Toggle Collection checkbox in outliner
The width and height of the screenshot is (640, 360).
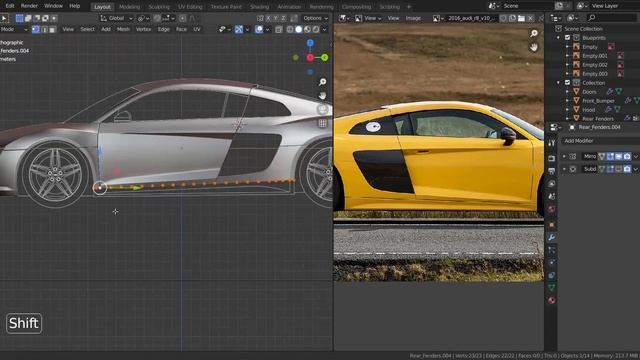[x=567, y=82]
